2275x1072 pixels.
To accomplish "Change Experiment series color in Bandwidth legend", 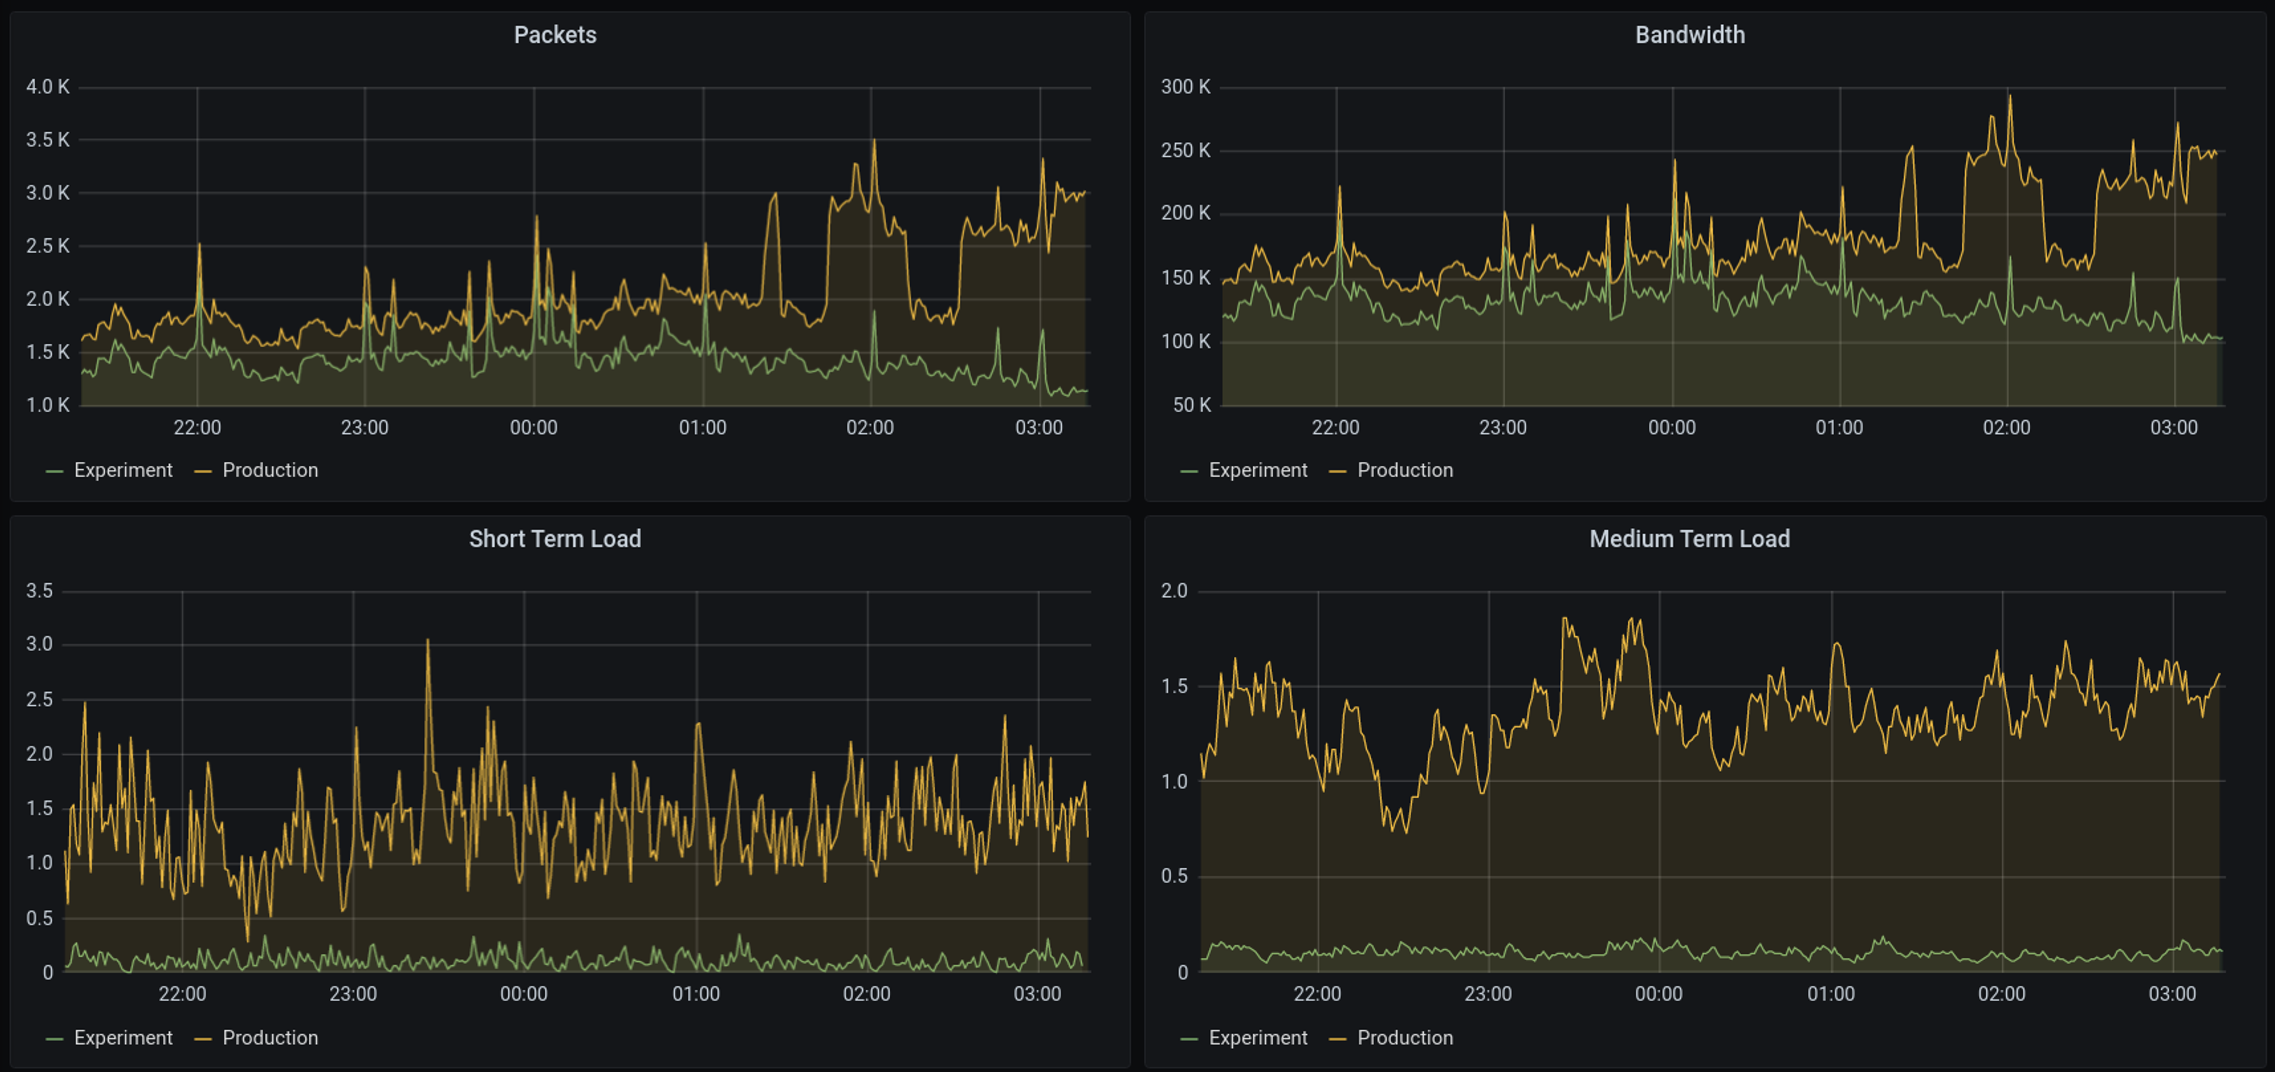I will pos(1189,471).
